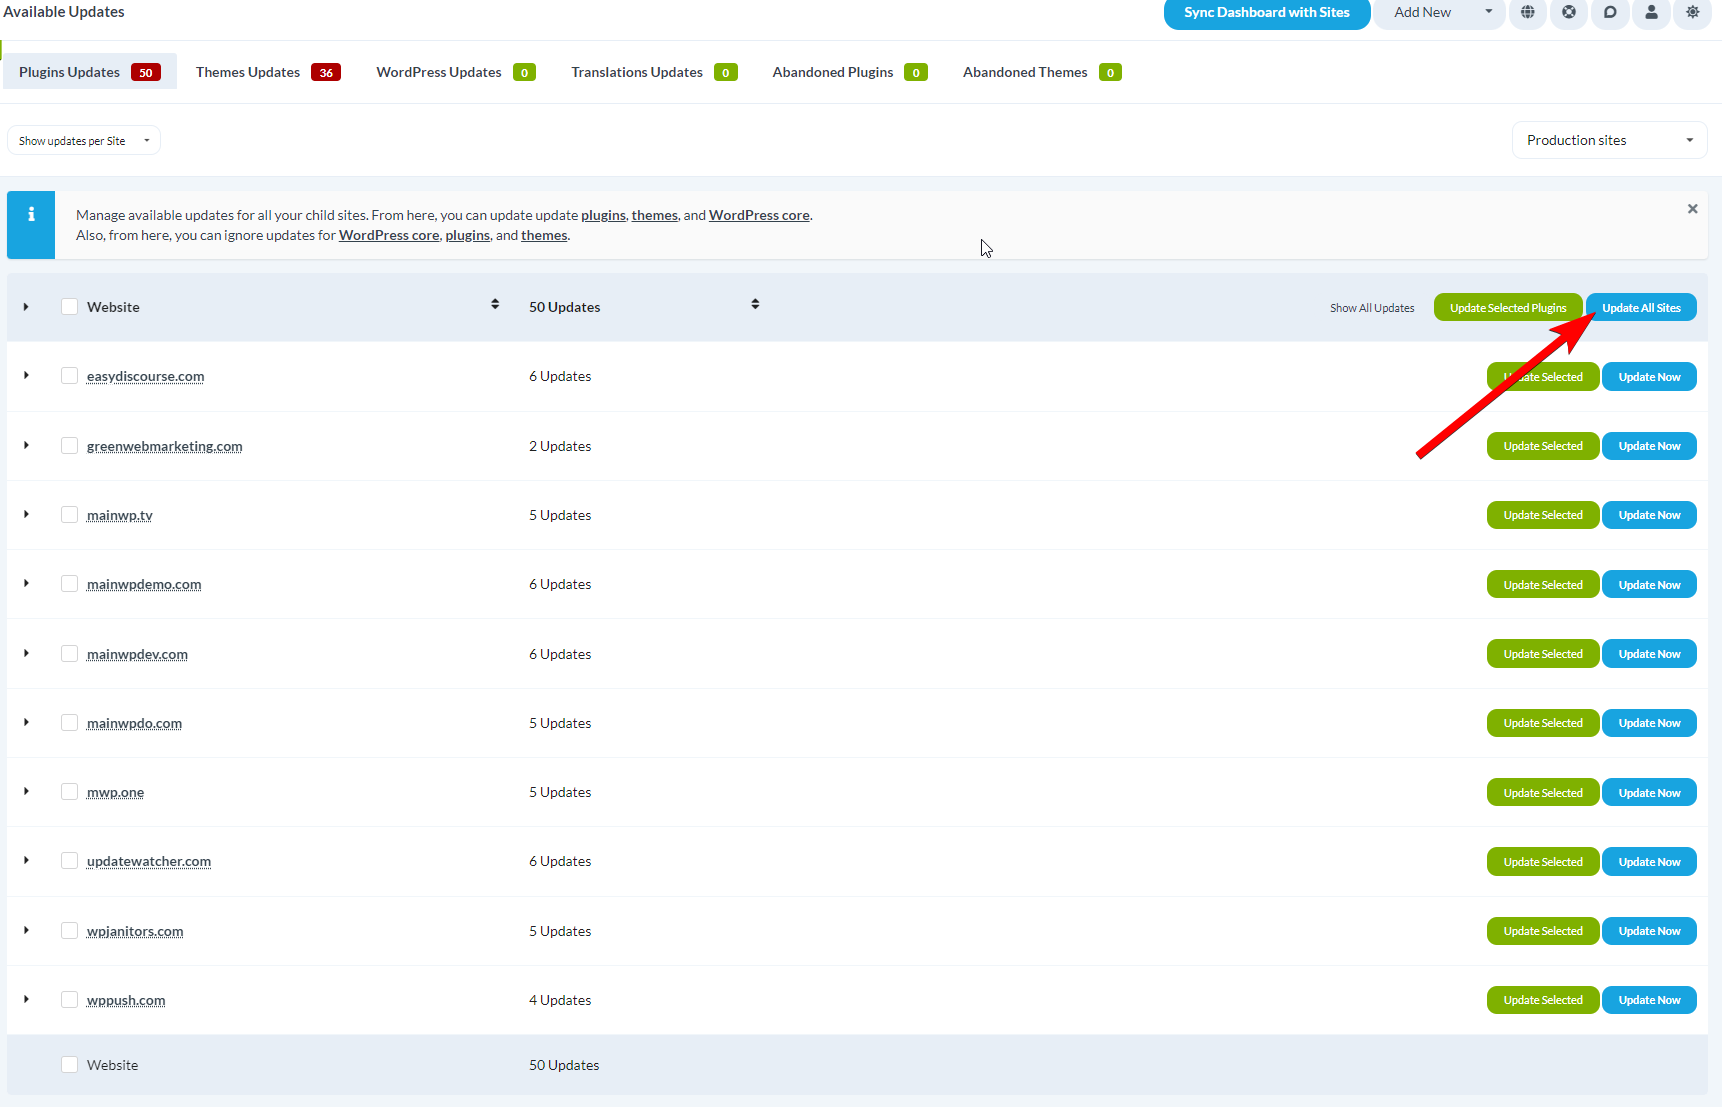Expand the greenwebmarketing.com row details

[26, 445]
